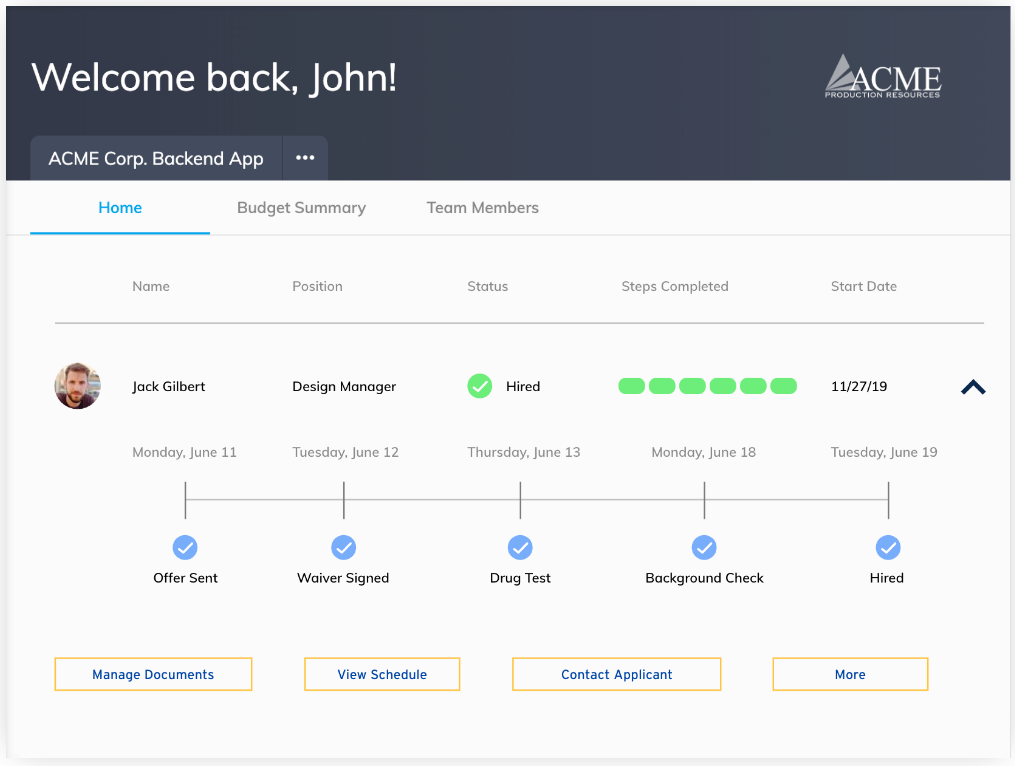Image resolution: width=1015 pixels, height=766 pixels.
Task: Collapse Jack Gilbert's onboarding details
Action: point(972,386)
